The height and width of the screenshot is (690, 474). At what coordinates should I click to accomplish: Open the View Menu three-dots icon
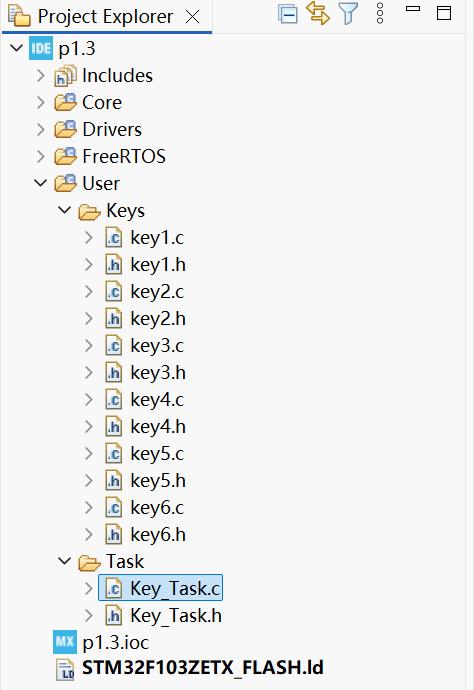[380, 13]
